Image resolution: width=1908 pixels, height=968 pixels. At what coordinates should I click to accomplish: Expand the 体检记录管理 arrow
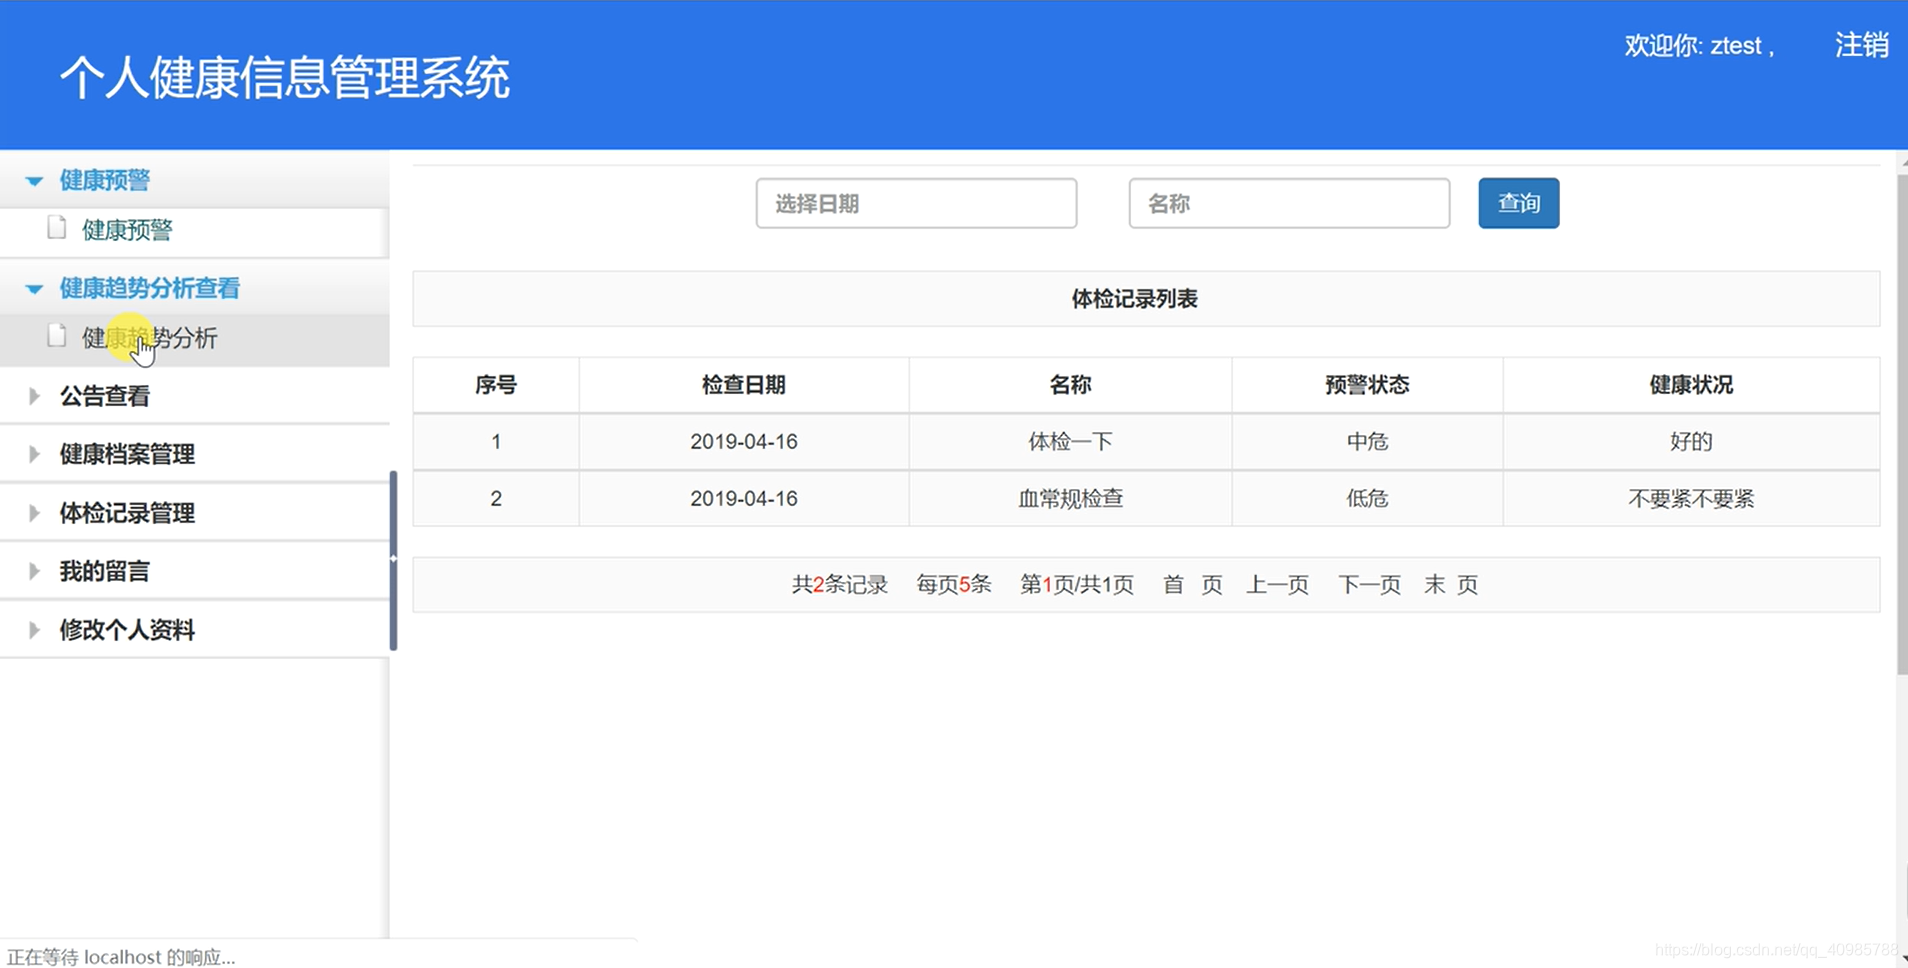pyautogui.click(x=34, y=513)
